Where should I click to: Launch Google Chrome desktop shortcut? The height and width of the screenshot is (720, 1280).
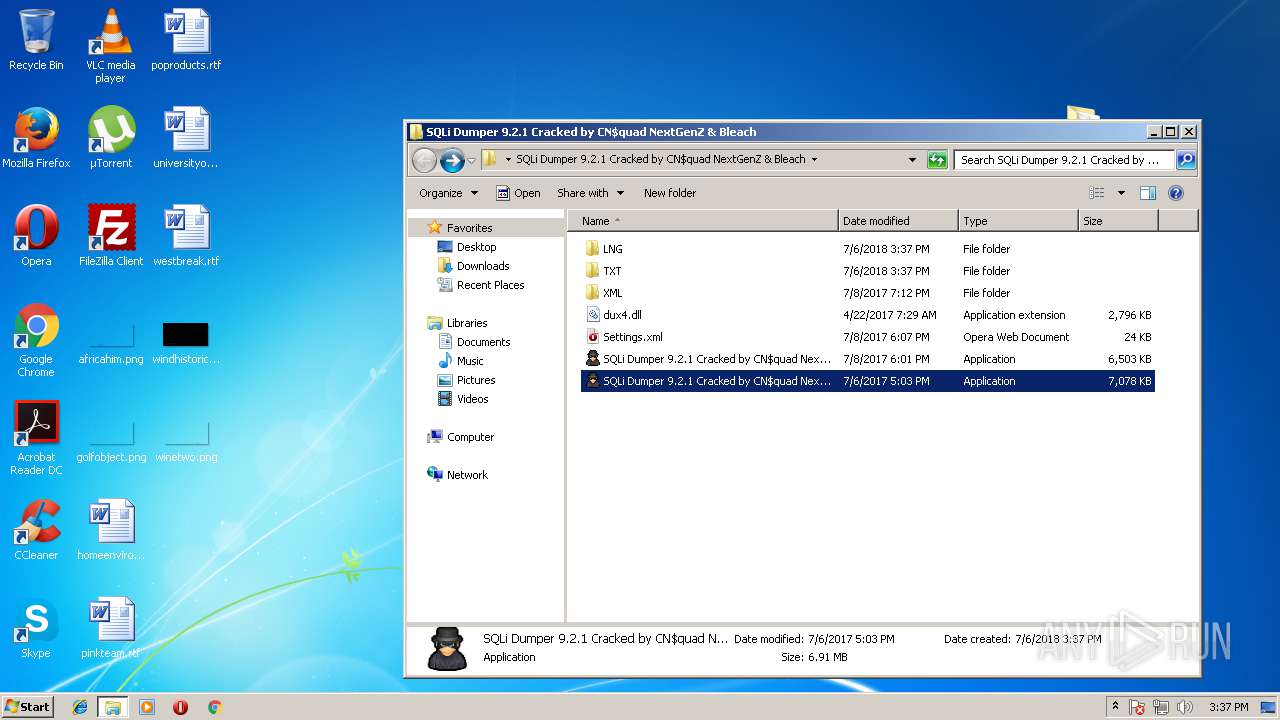tap(36, 340)
